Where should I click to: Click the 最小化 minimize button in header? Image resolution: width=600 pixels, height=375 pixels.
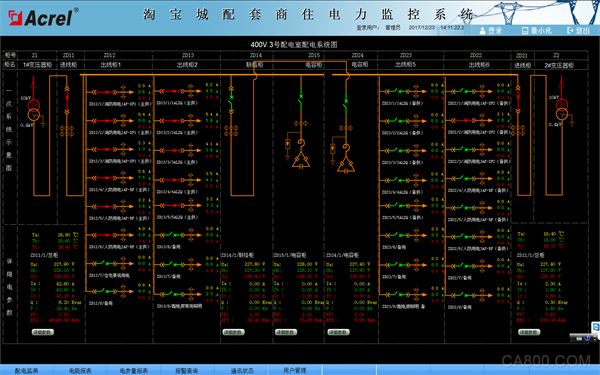click(x=537, y=31)
